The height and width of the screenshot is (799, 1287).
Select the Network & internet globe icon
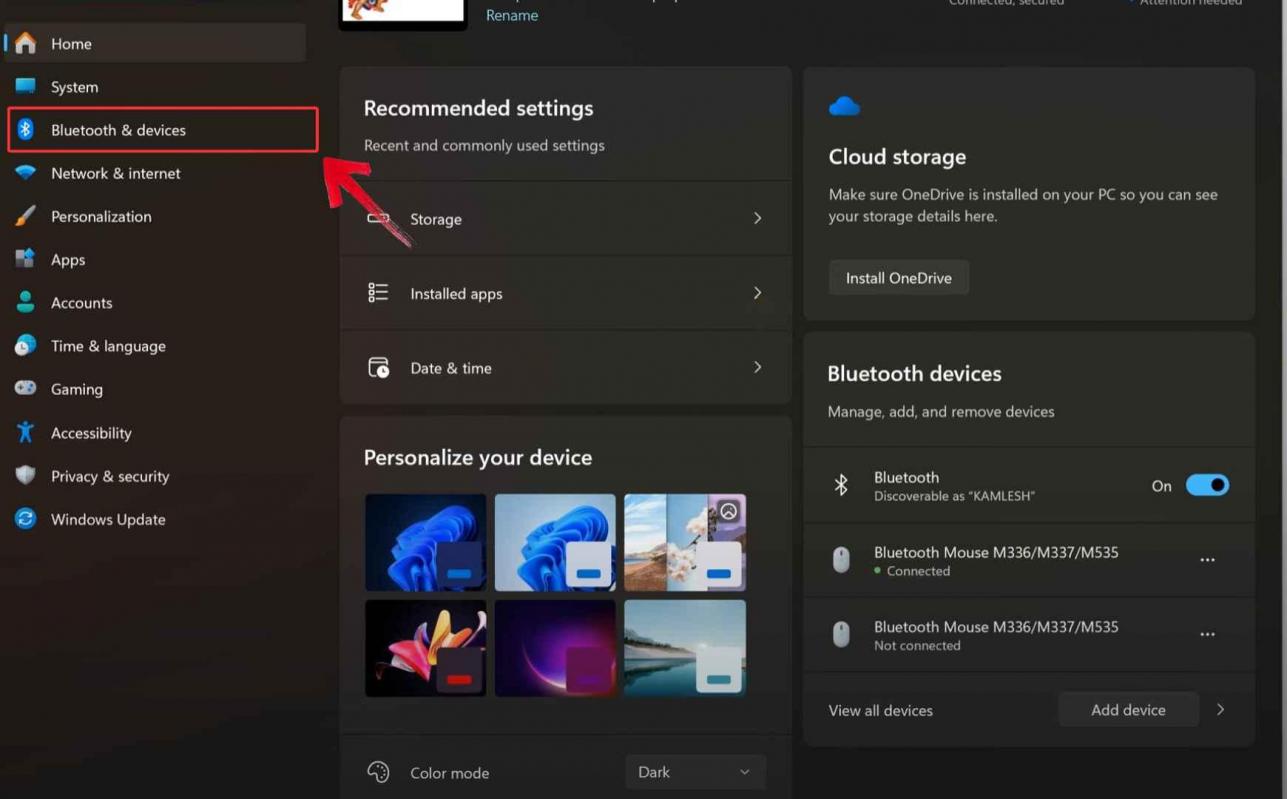(24, 172)
